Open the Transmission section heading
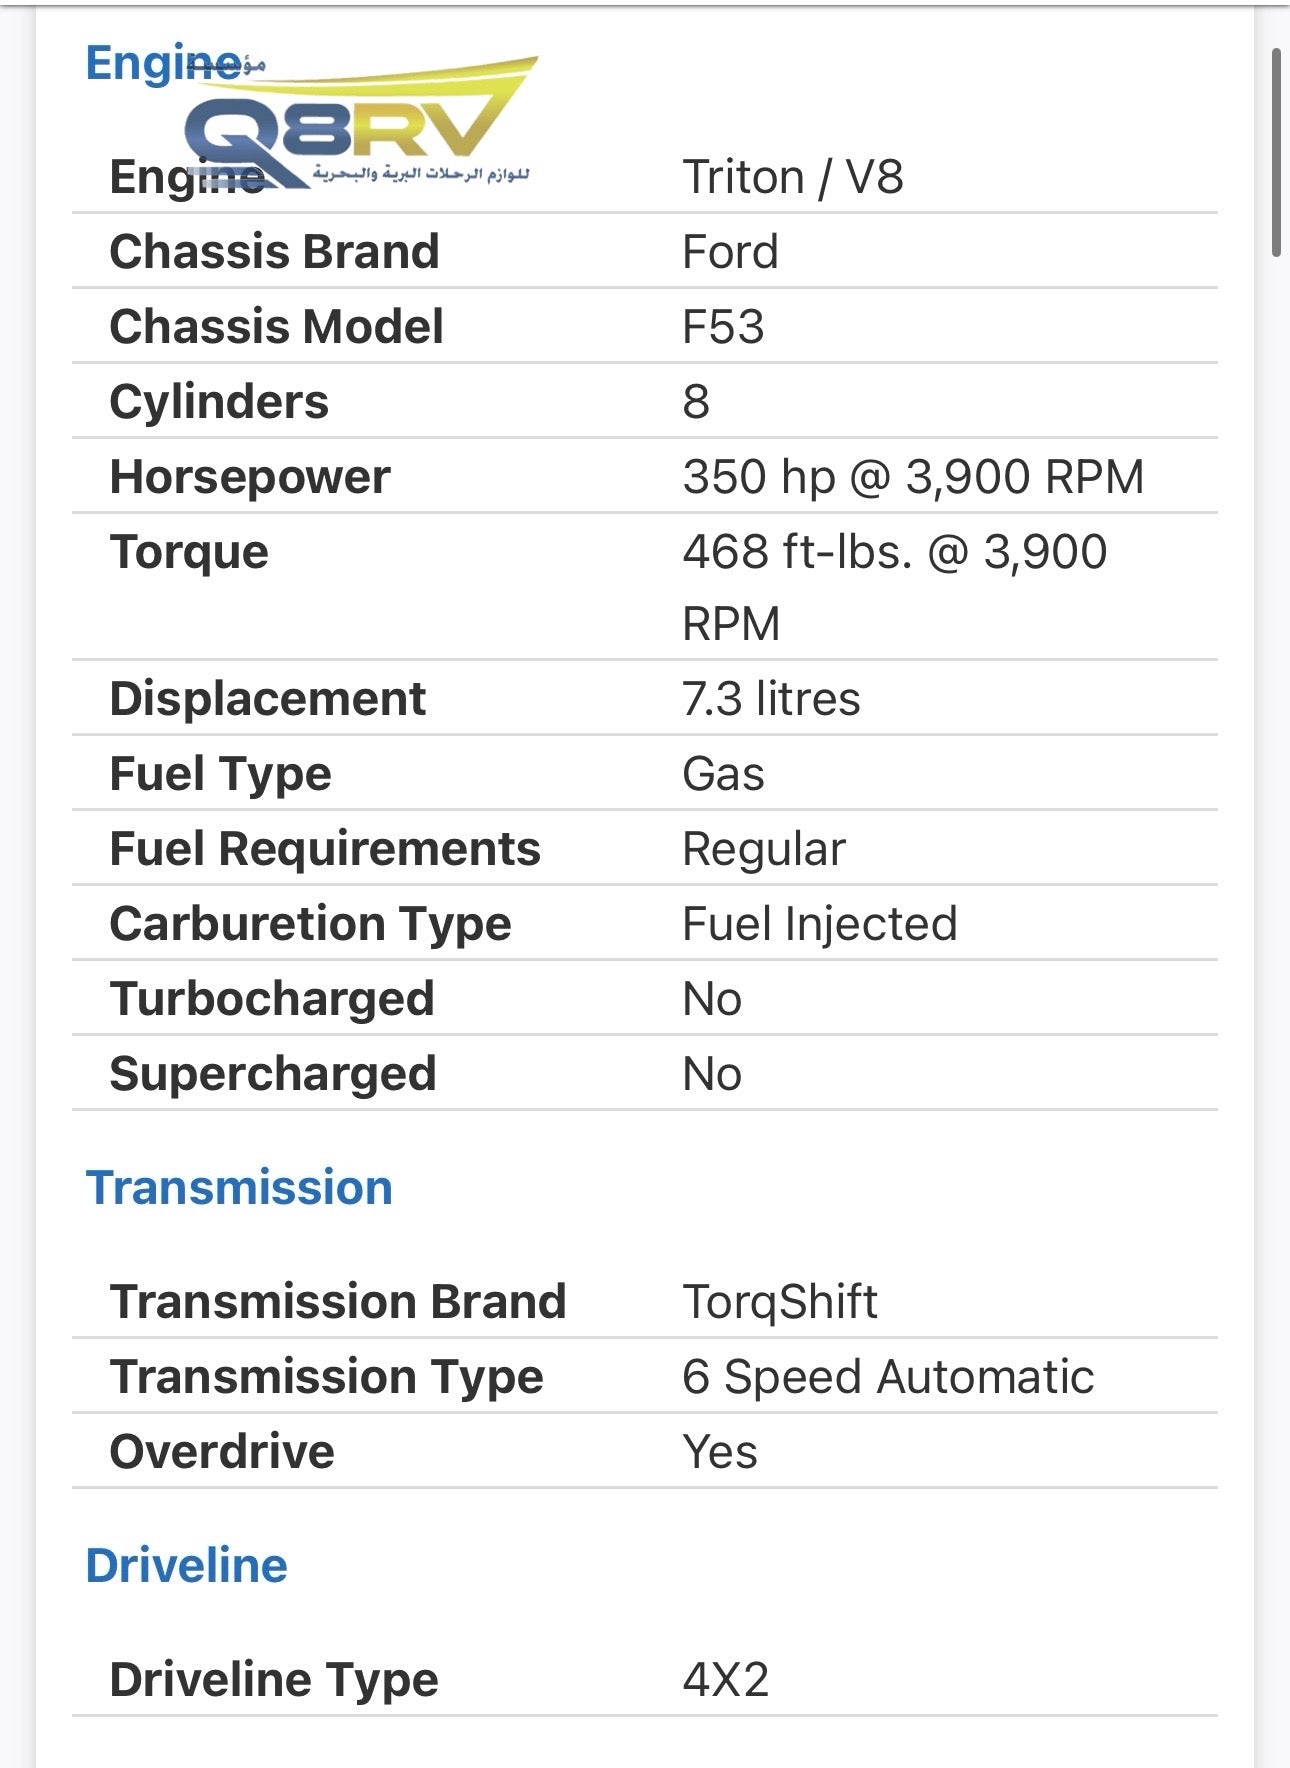 (239, 1188)
